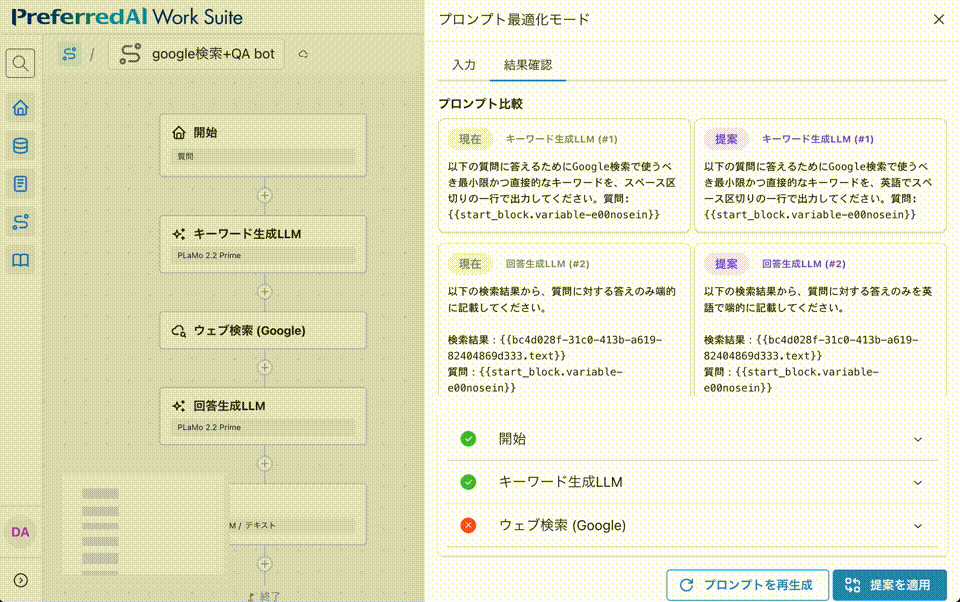This screenshot has width=960, height=602.
Task: Click the green check icon next to 開始
Action: 469,437
